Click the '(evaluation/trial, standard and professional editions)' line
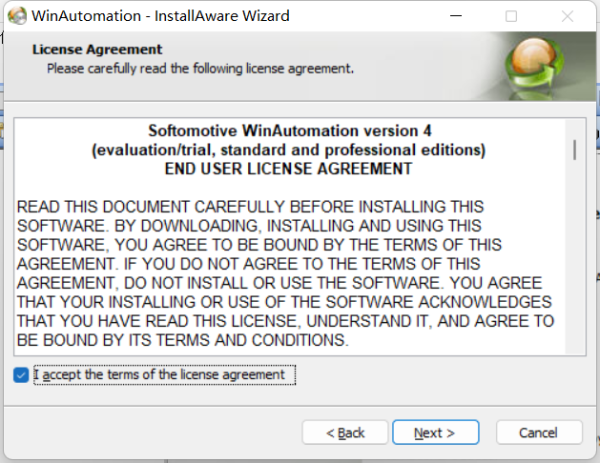This screenshot has height=463, width=600. pyautogui.click(x=289, y=150)
